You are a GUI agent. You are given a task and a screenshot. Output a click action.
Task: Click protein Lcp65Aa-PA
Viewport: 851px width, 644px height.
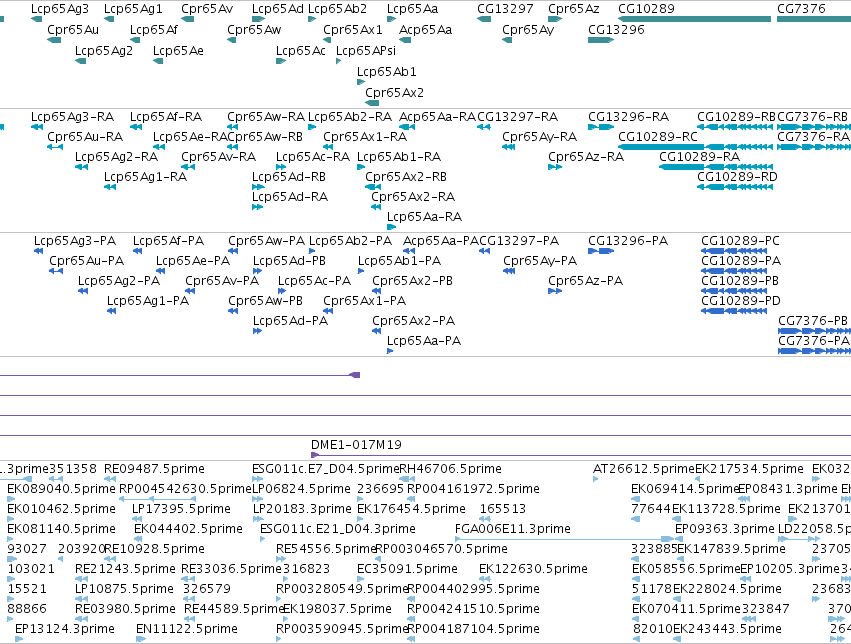[424, 342]
